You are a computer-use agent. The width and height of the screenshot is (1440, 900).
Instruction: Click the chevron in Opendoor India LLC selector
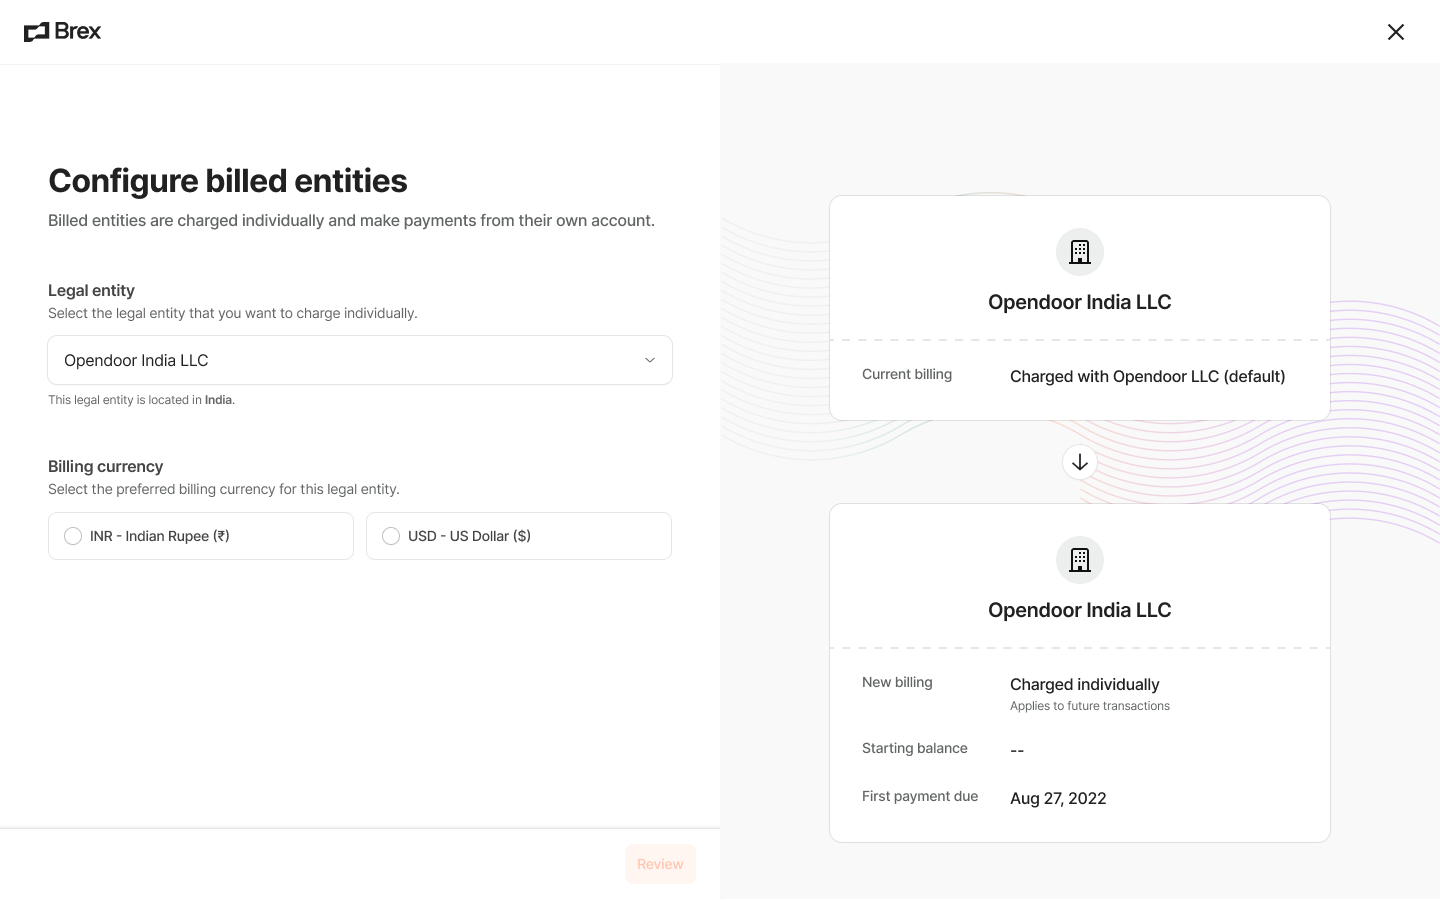tap(650, 360)
